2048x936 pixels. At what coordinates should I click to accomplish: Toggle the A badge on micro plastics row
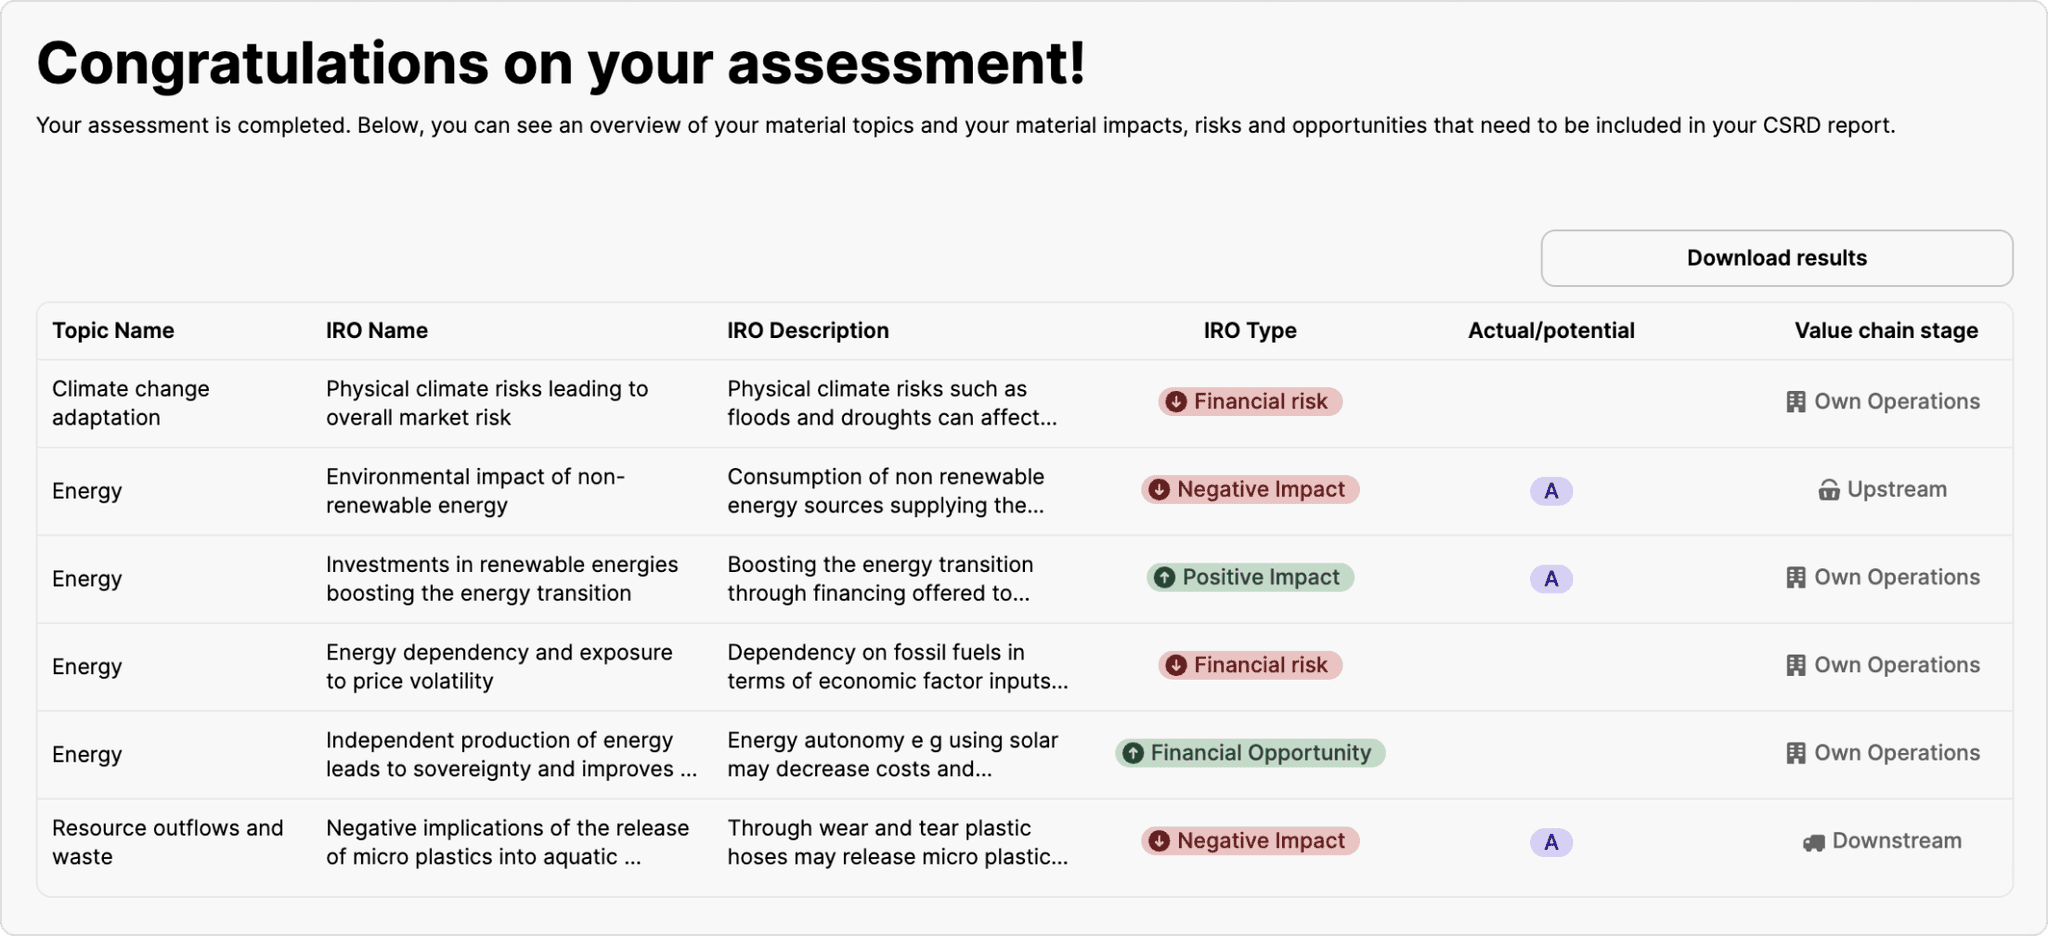[1551, 841]
